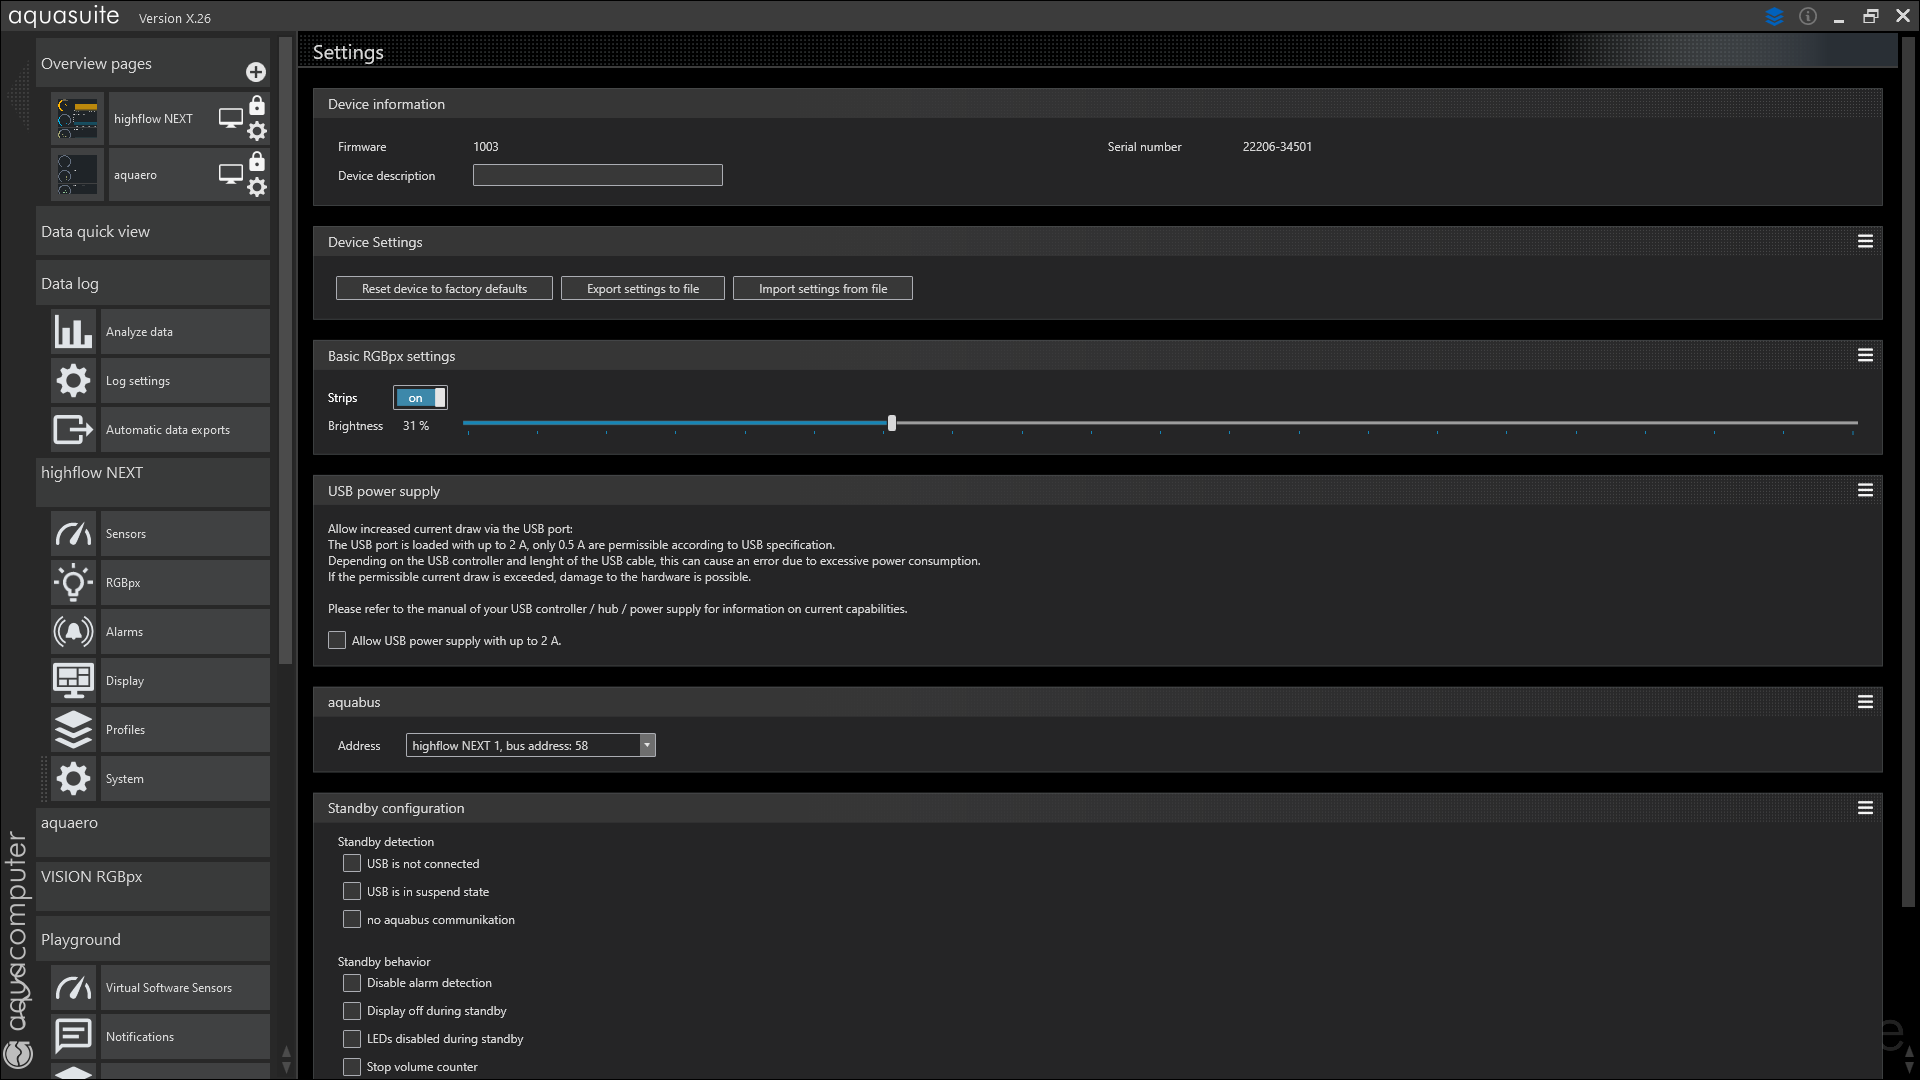Collapse the Data log section
Image resolution: width=1920 pixels, height=1080 pixels.
[x=153, y=284]
